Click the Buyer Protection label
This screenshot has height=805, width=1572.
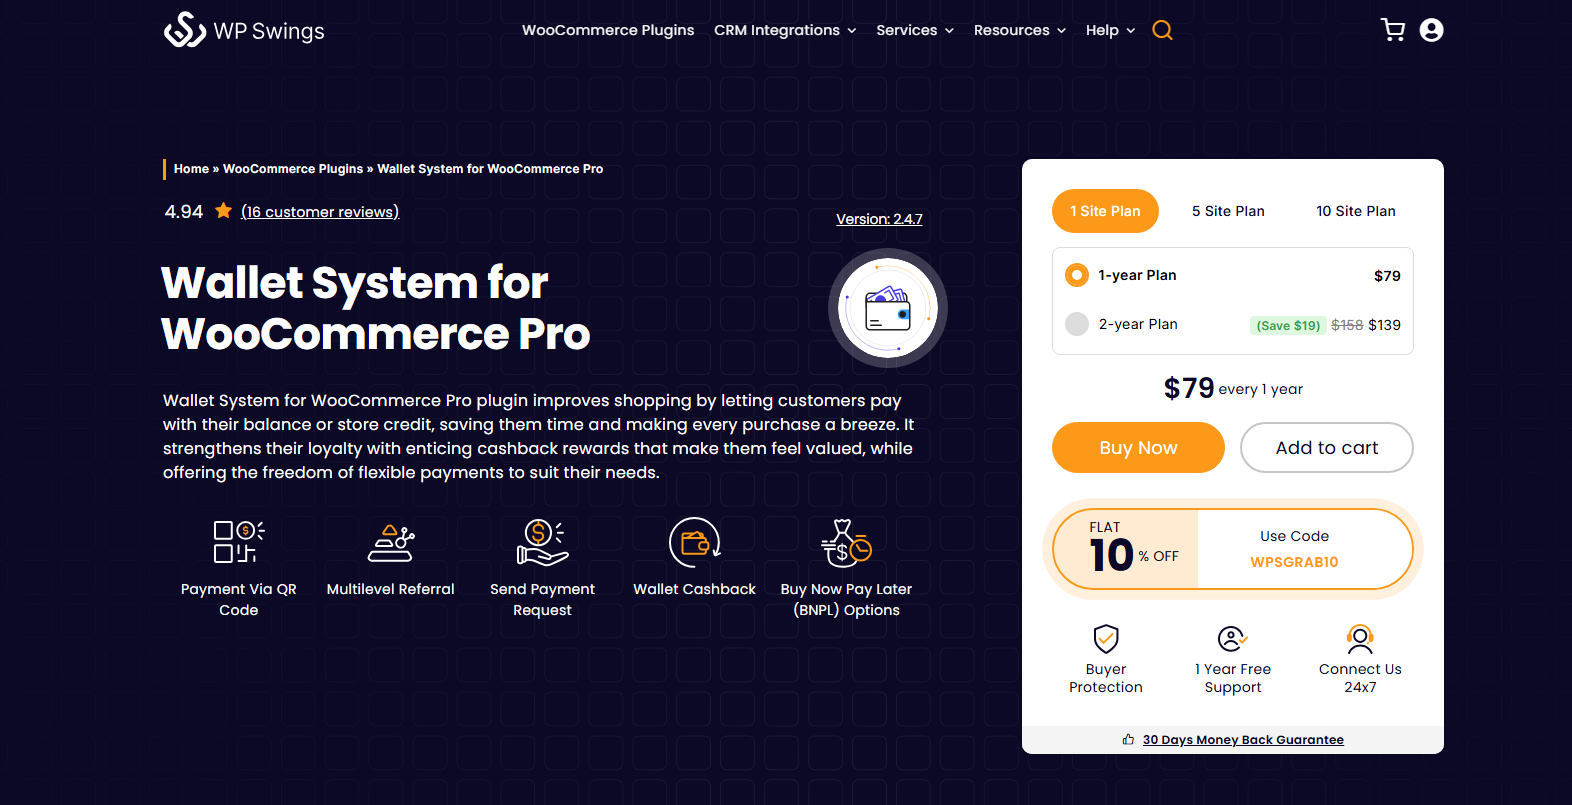(x=1106, y=678)
